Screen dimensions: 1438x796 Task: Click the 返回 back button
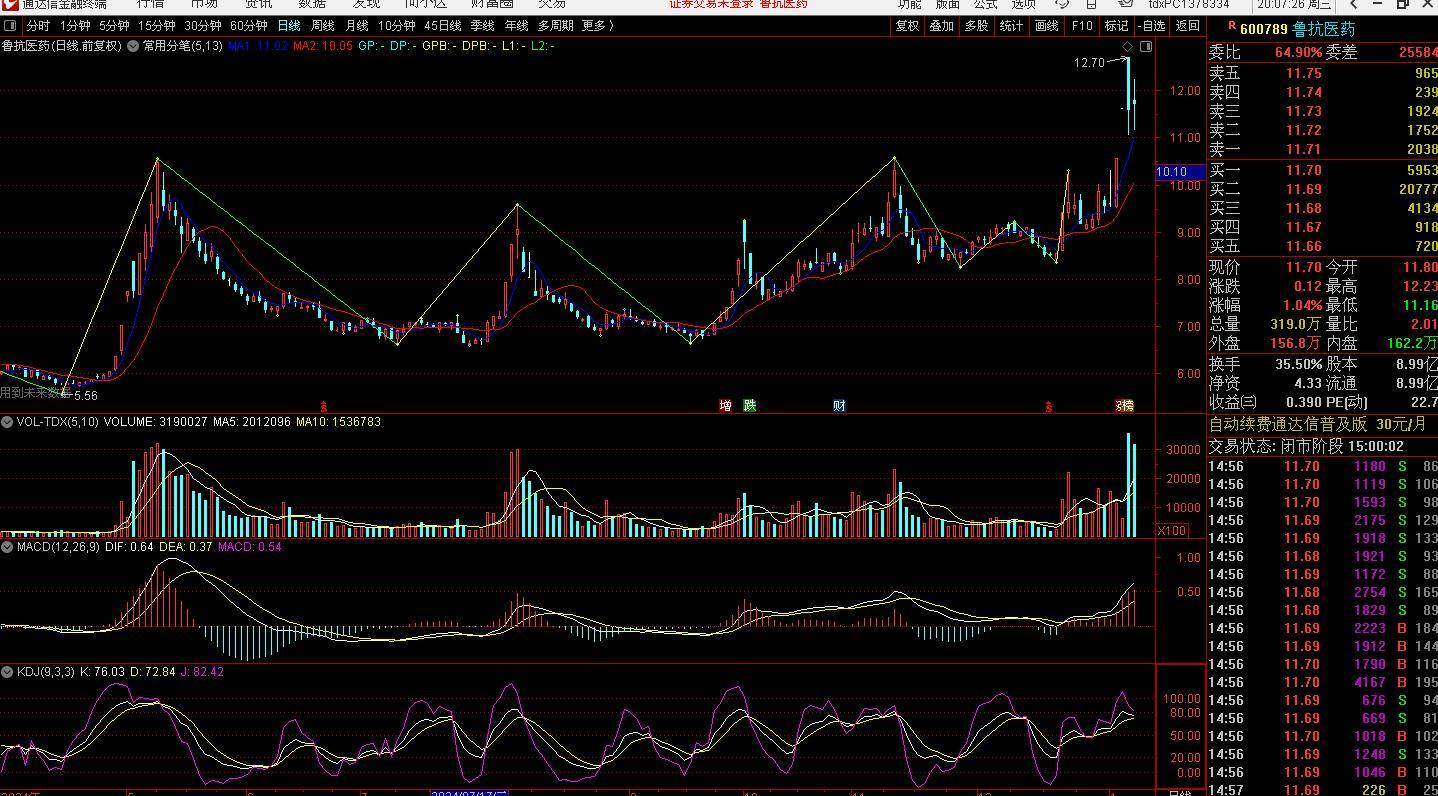click(x=1187, y=26)
